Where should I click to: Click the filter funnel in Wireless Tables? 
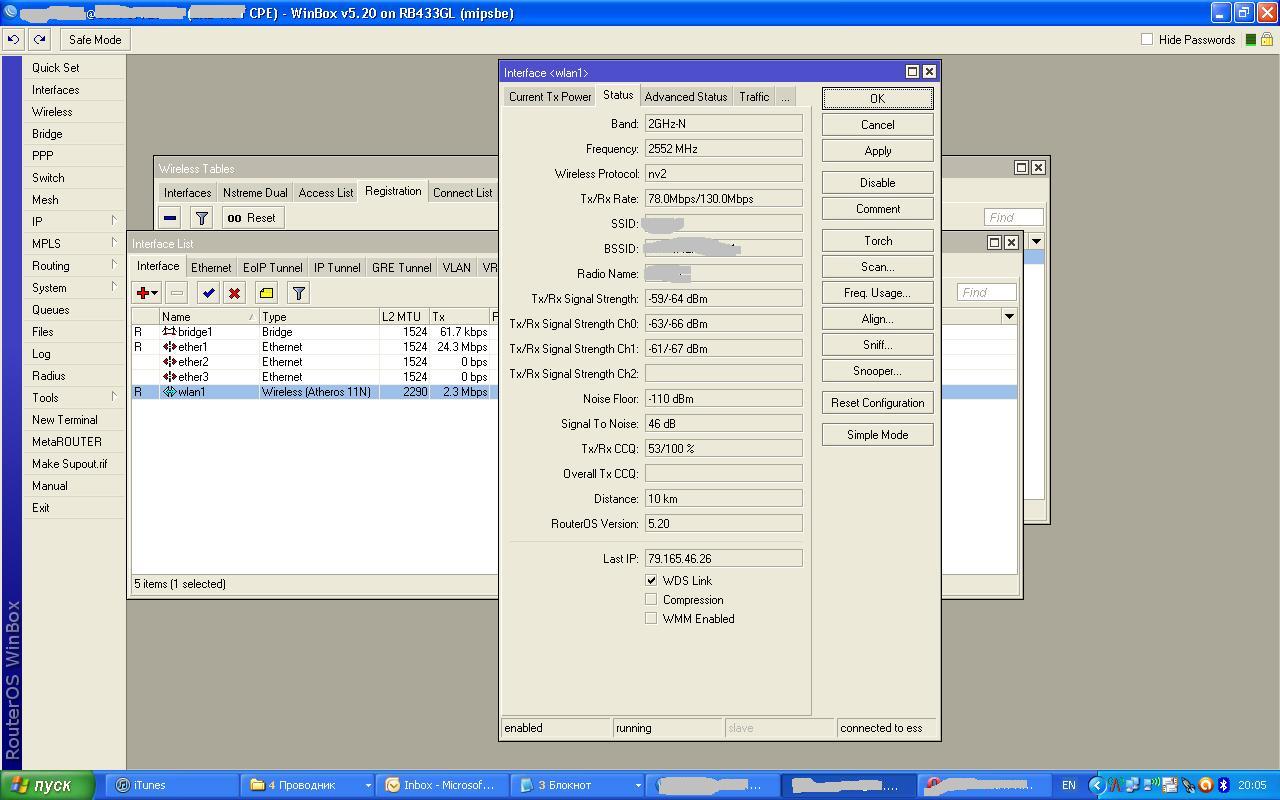(x=201, y=218)
